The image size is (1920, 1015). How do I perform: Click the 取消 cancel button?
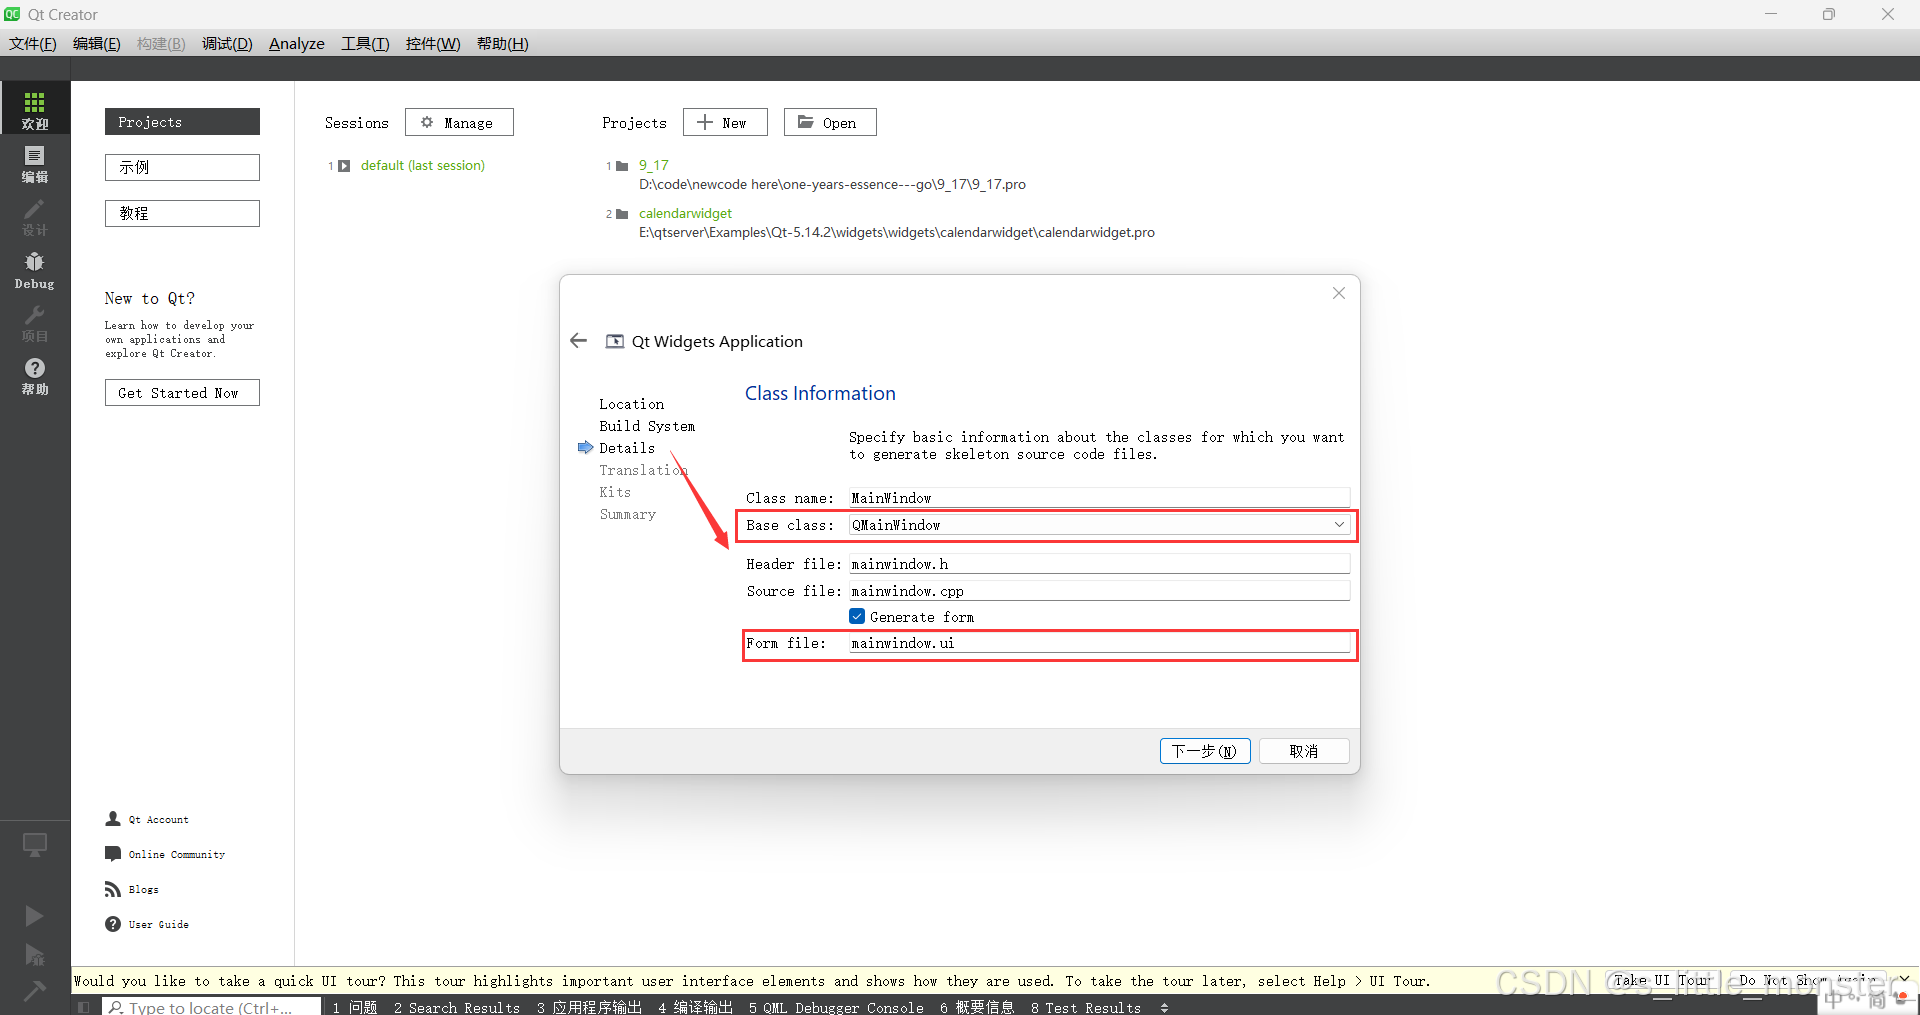tap(1304, 751)
